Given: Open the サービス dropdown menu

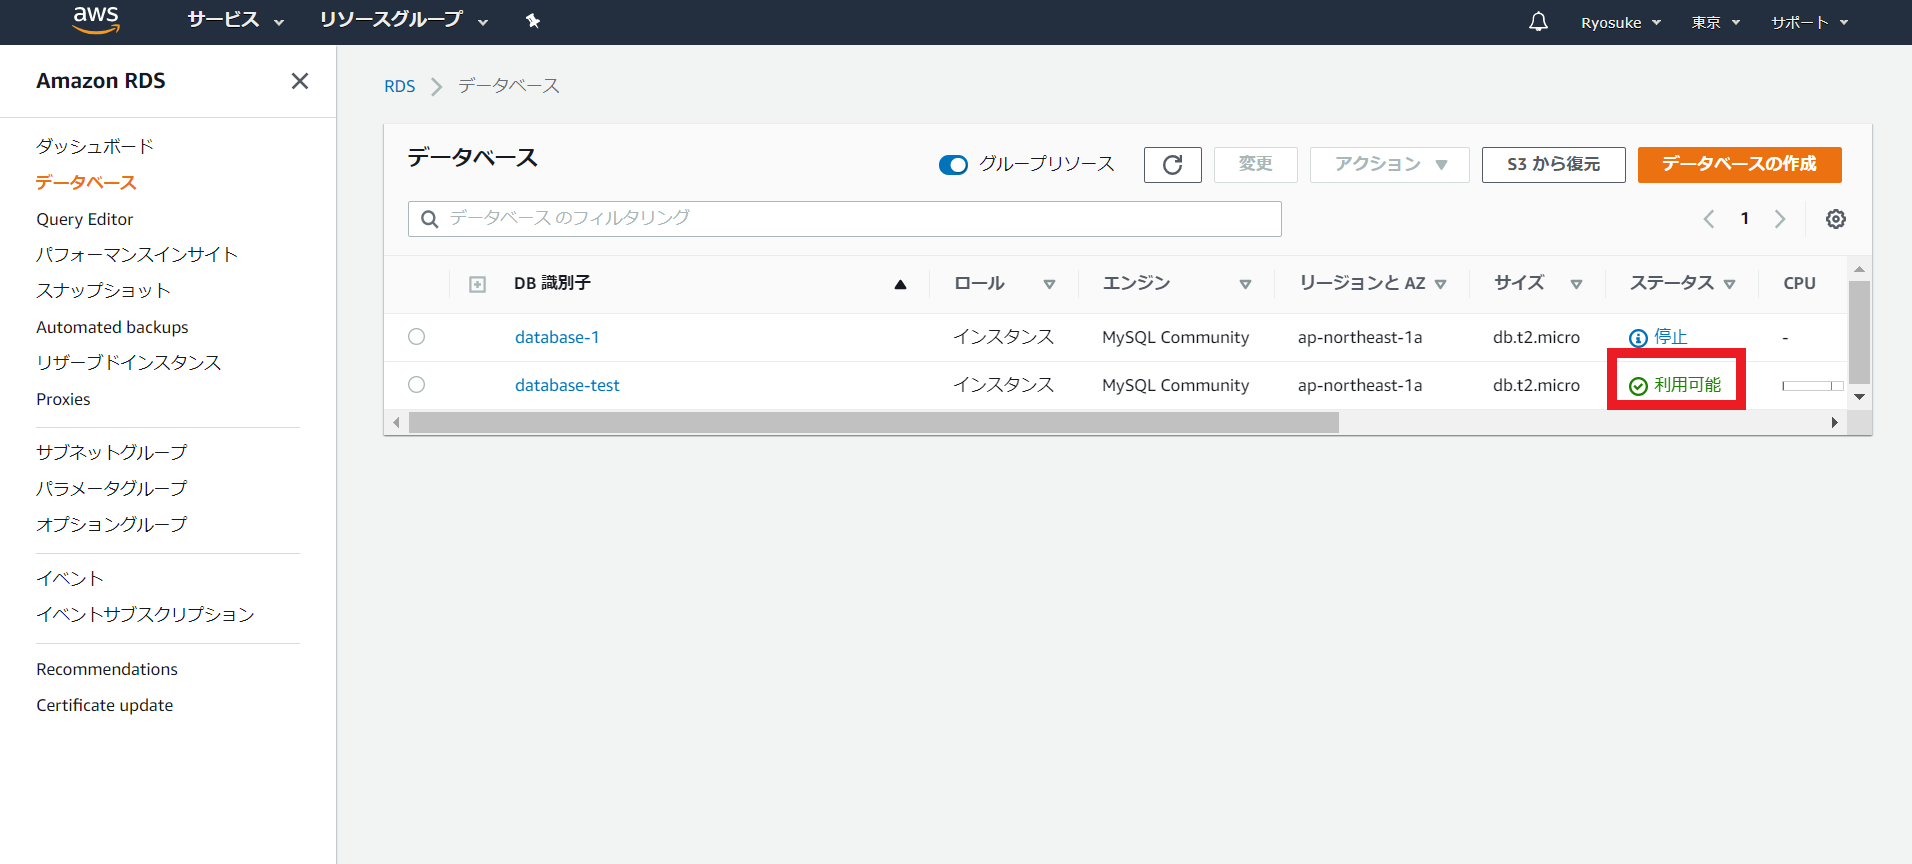Looking at the screenshot, I should (x=235, y=20).
